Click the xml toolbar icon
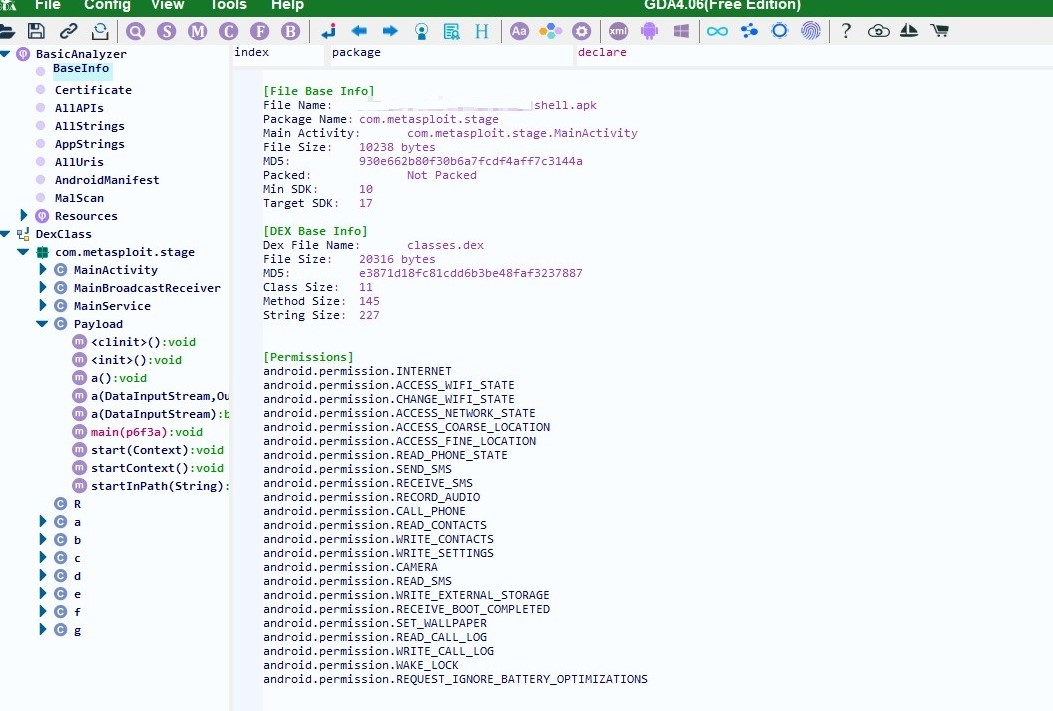The height and width of the screenshot is (711, 1053). click(619, 31)
